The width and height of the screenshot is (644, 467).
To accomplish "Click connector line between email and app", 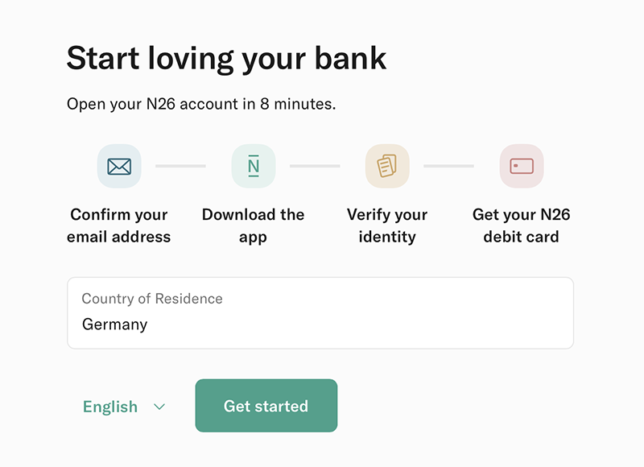I will 181,166.
